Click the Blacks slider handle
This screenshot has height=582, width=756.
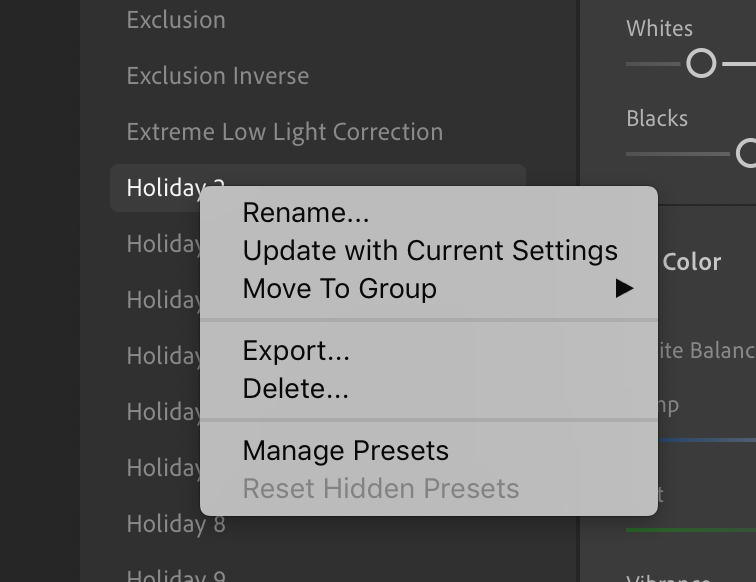click(747, 153)
